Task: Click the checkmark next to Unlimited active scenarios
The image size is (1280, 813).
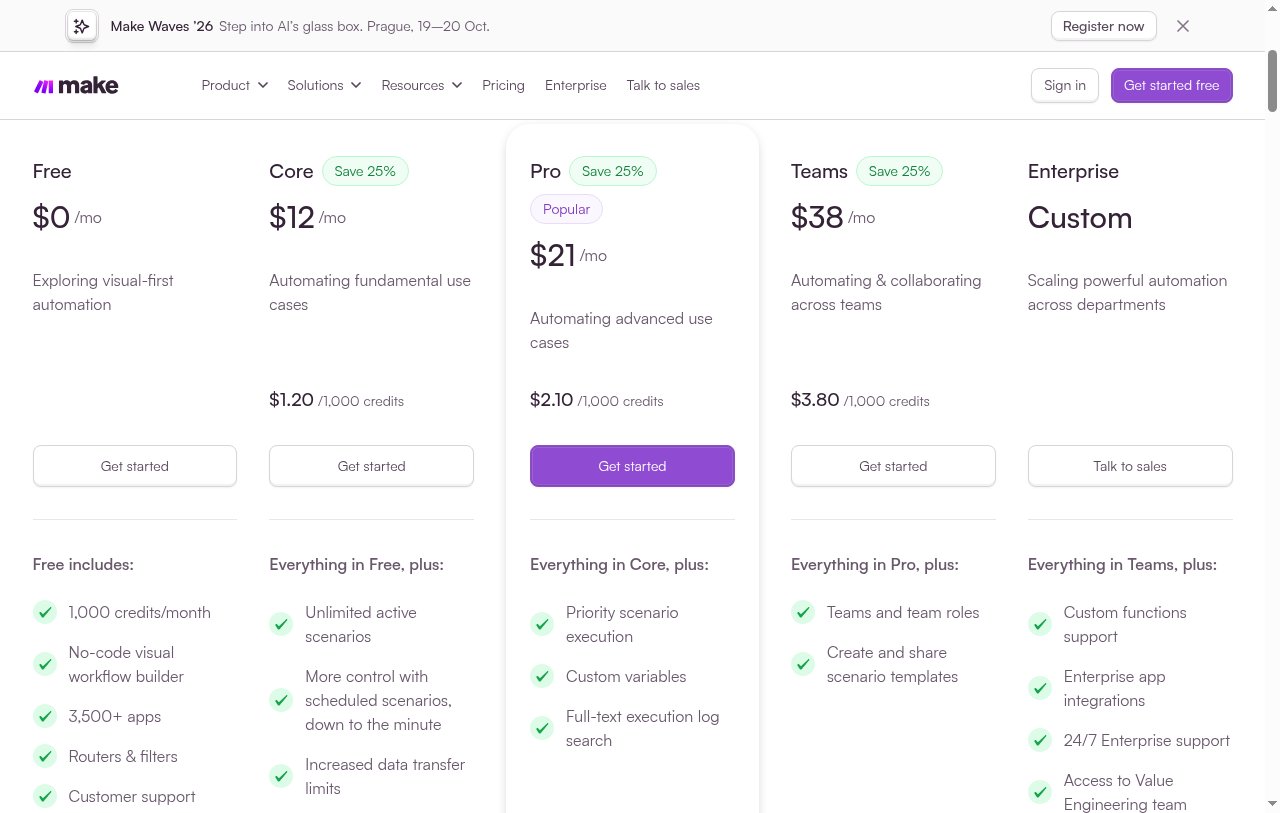Action: point(281,624)
